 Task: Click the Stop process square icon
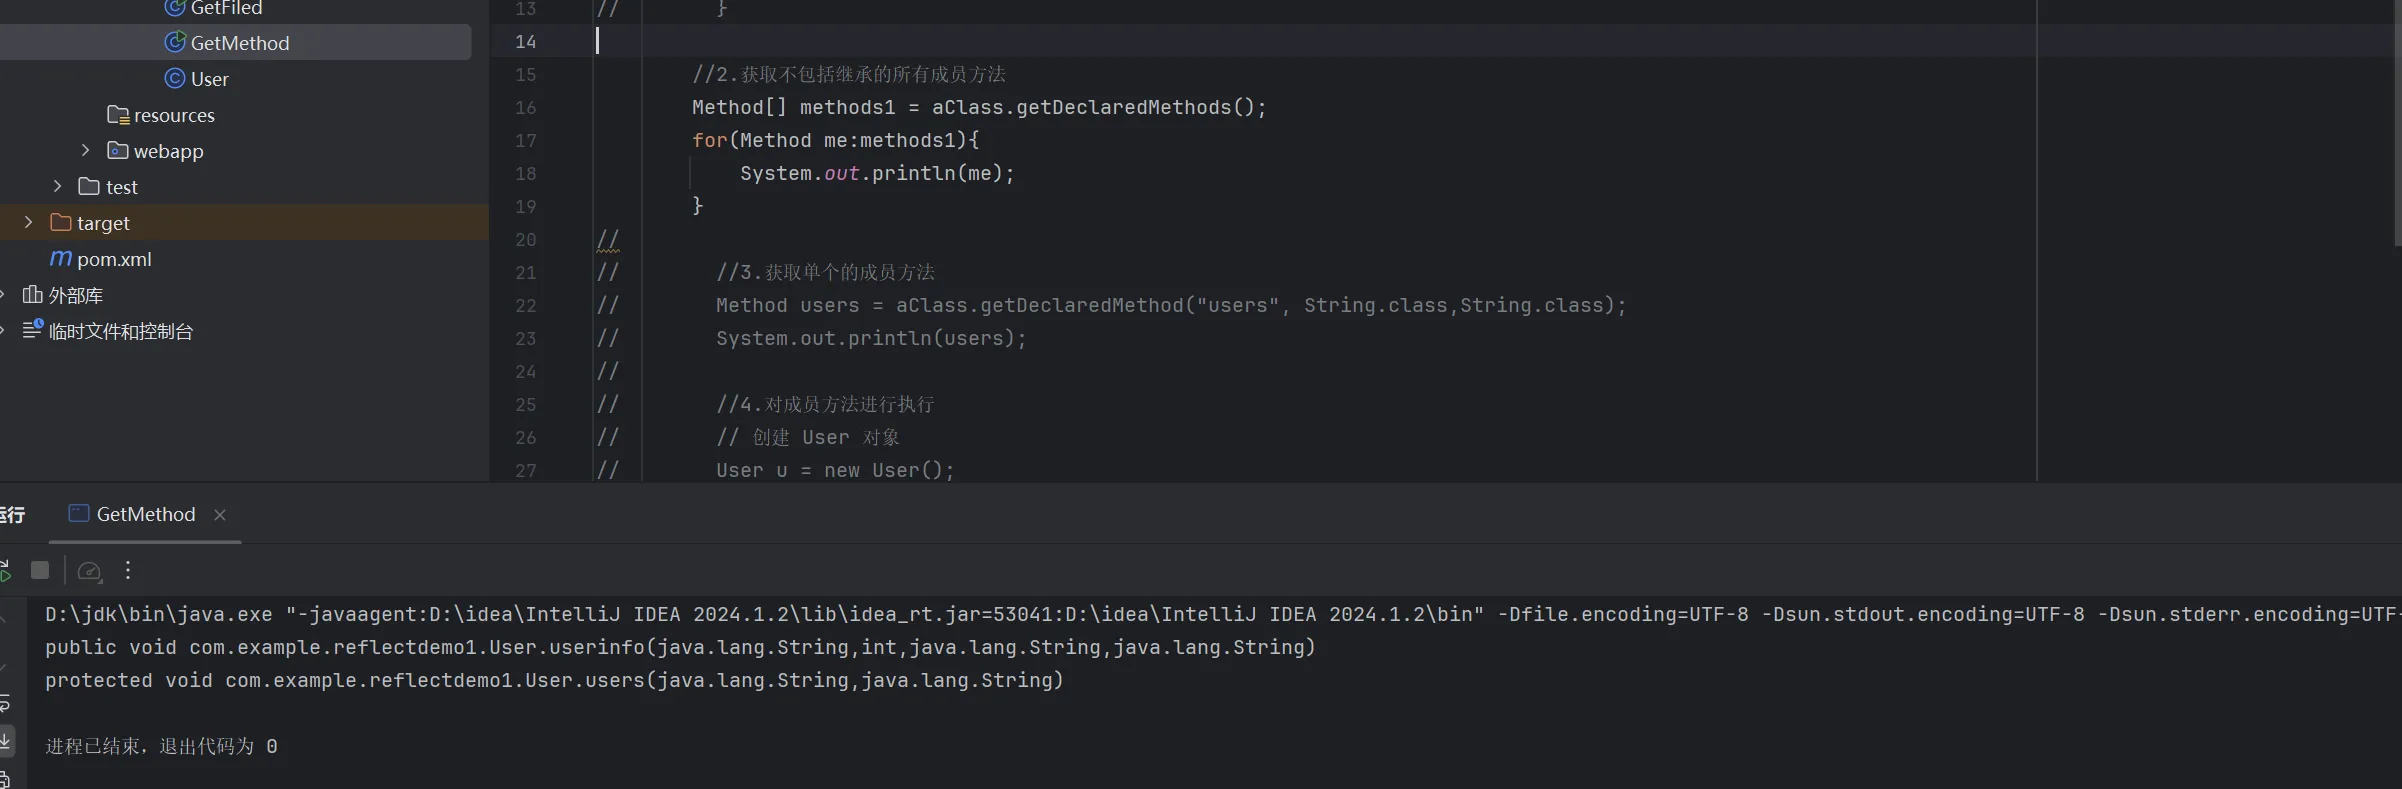pyautogui.click(x=40, y=570)
